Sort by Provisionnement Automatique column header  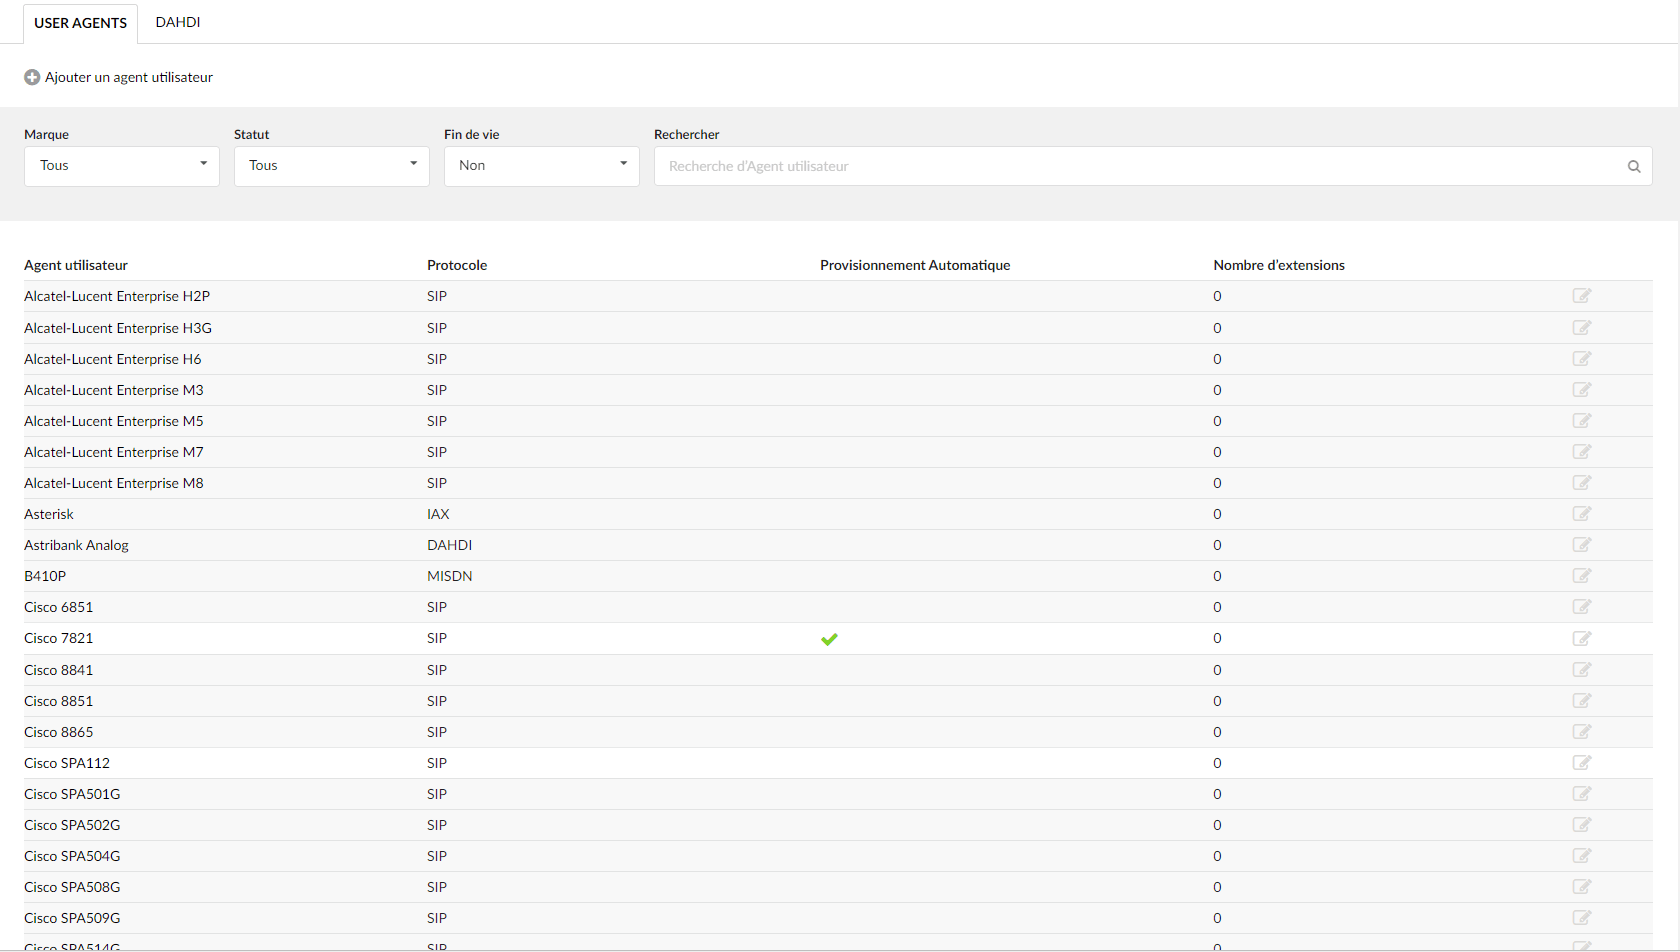click(915, 265)
